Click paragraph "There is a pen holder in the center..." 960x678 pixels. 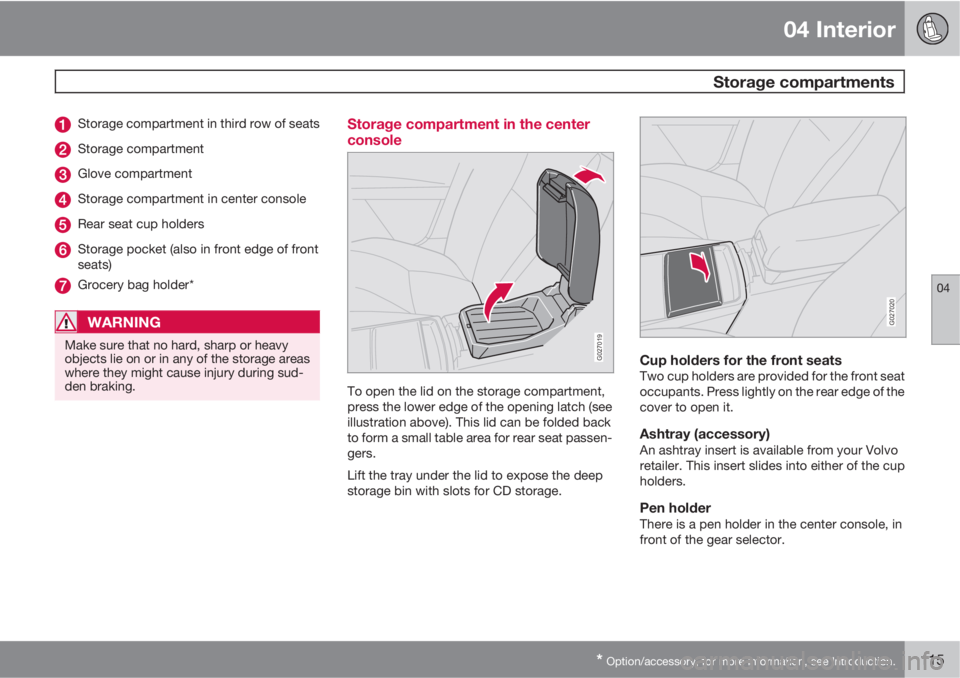pyautogui.click(x=771, y=532)
